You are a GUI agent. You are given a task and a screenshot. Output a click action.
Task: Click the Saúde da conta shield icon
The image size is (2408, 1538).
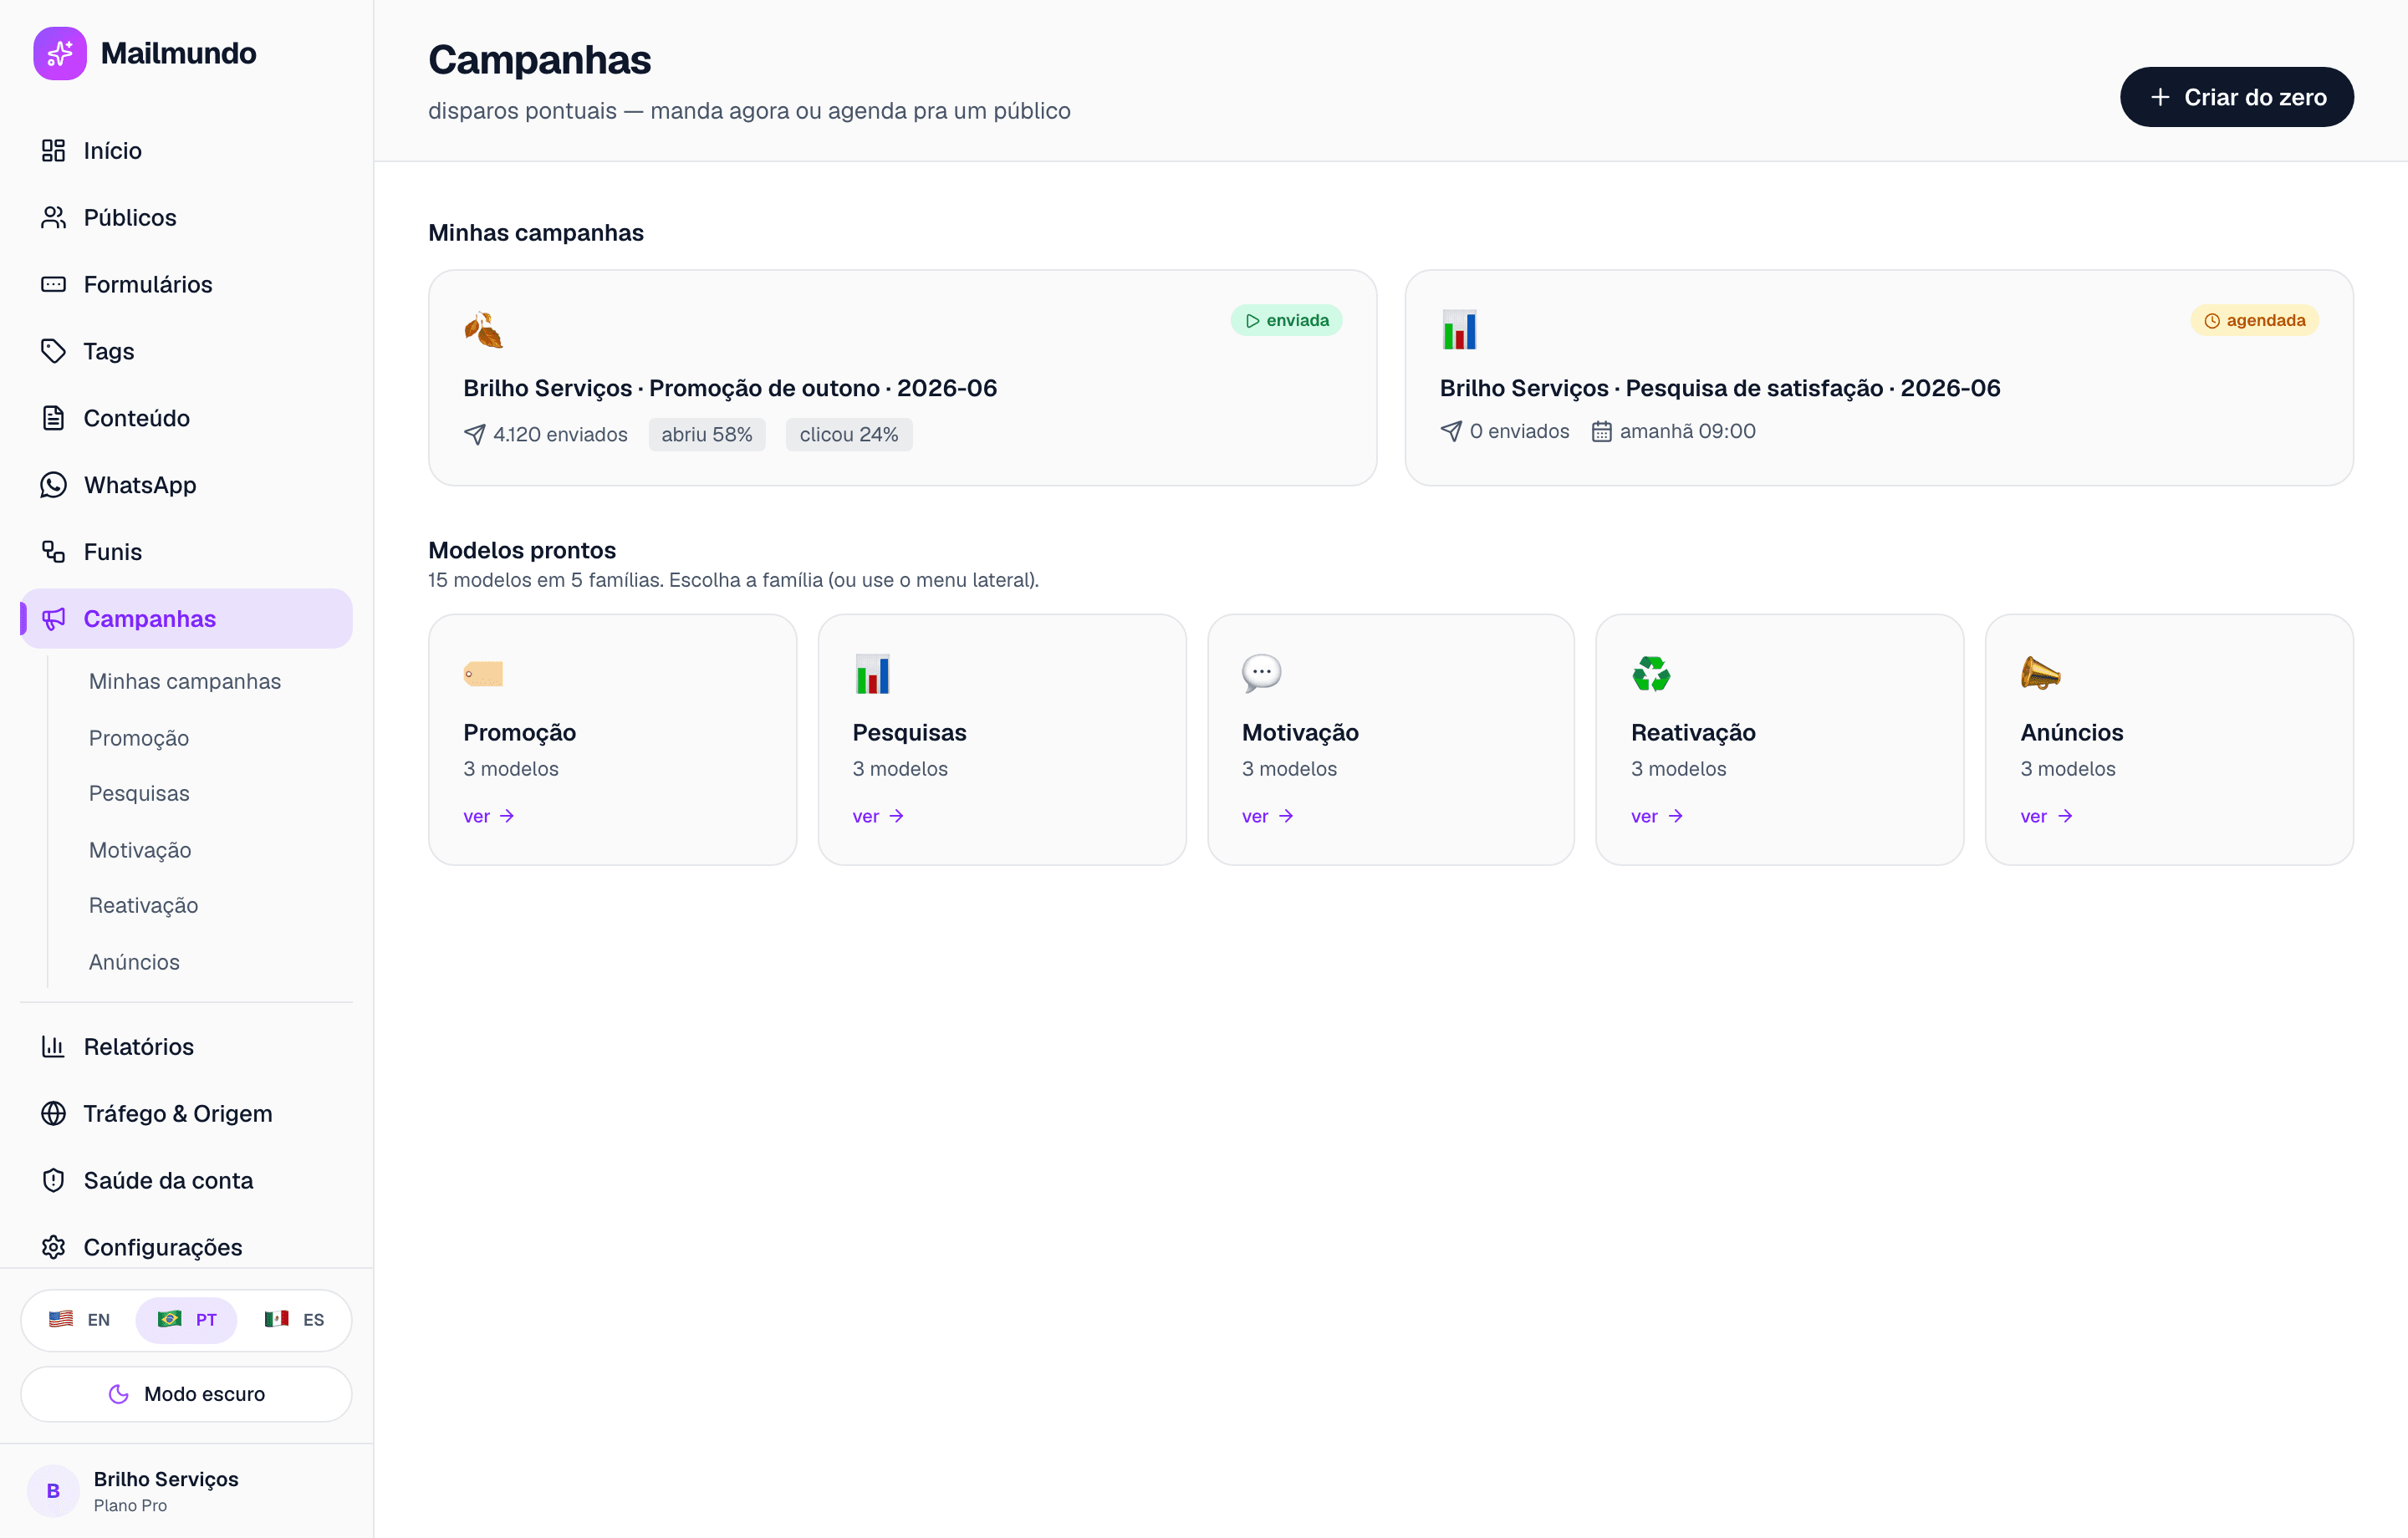[x=53, y=1181]
